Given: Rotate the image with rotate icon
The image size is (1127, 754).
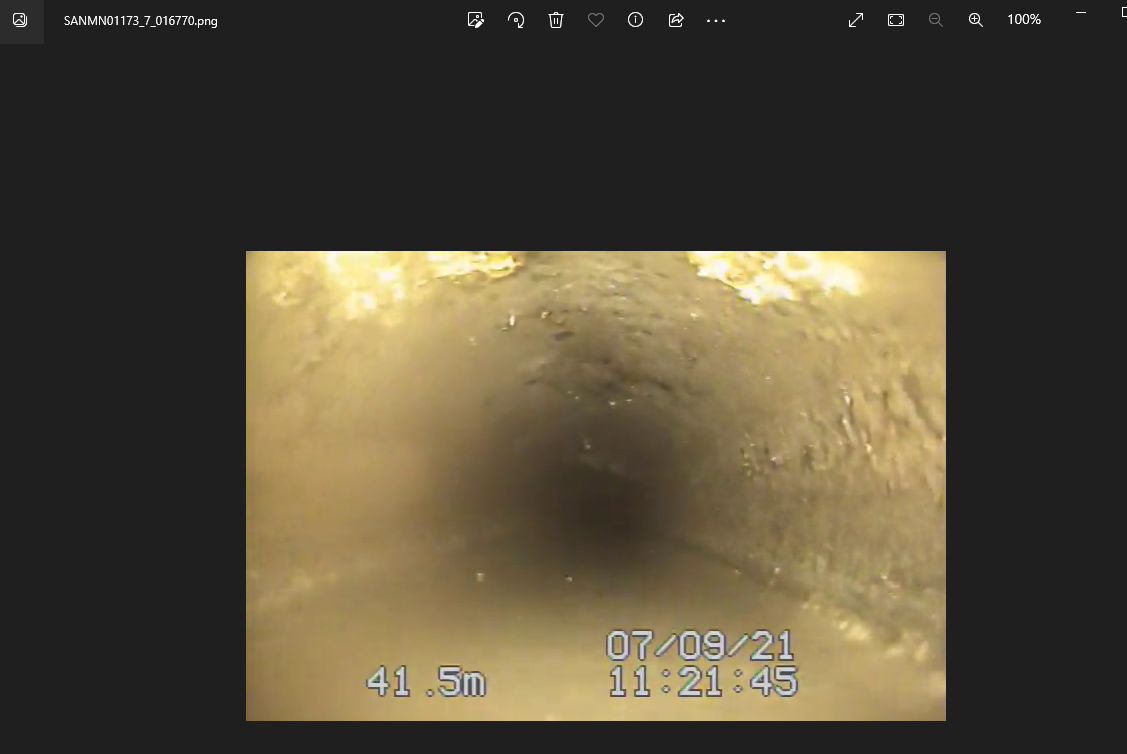Looking at the screenshot, I should pos(515,20).
